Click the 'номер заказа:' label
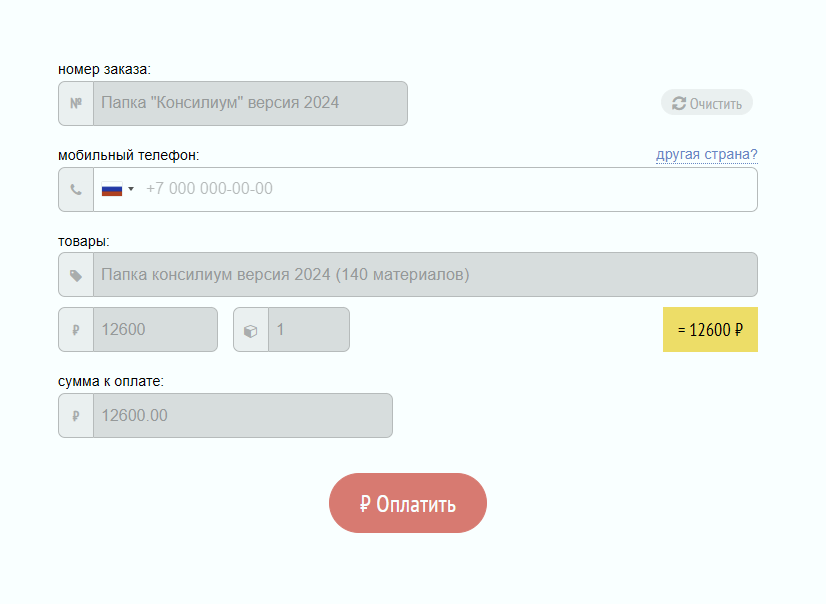 [104, 70]
